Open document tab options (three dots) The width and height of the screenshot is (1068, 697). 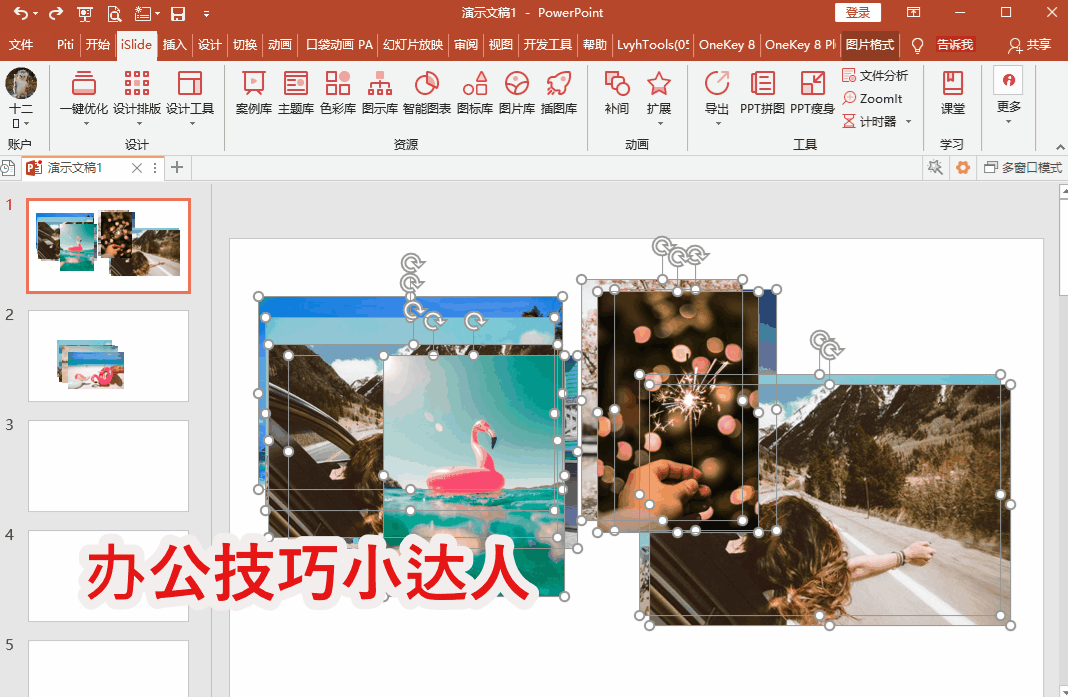(155, 168)
